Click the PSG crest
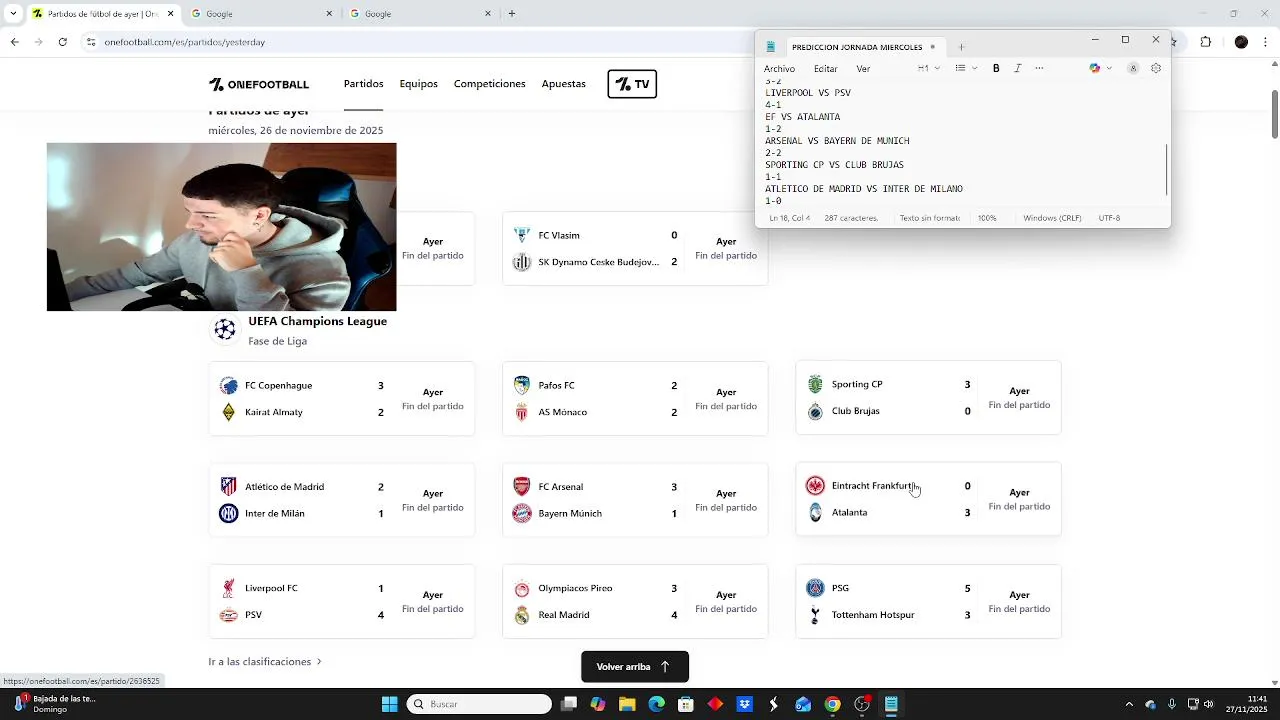The height and width of the screenshot is (720, 1280). (x=815, y=588)
